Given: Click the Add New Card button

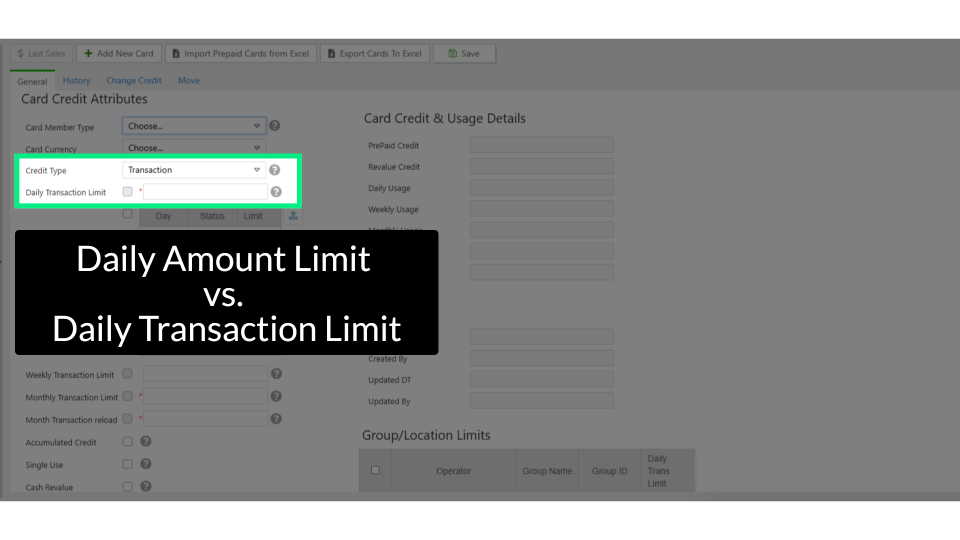Looking at the screenshot, I should [119, 53].
